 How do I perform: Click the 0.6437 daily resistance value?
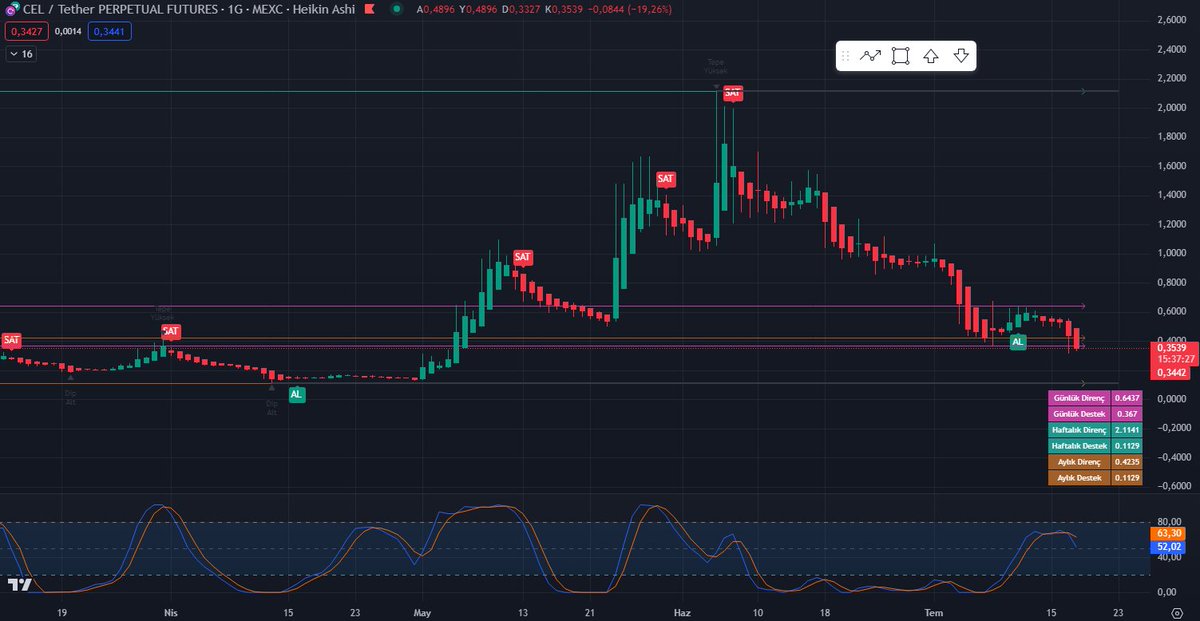click(1128, 398)
